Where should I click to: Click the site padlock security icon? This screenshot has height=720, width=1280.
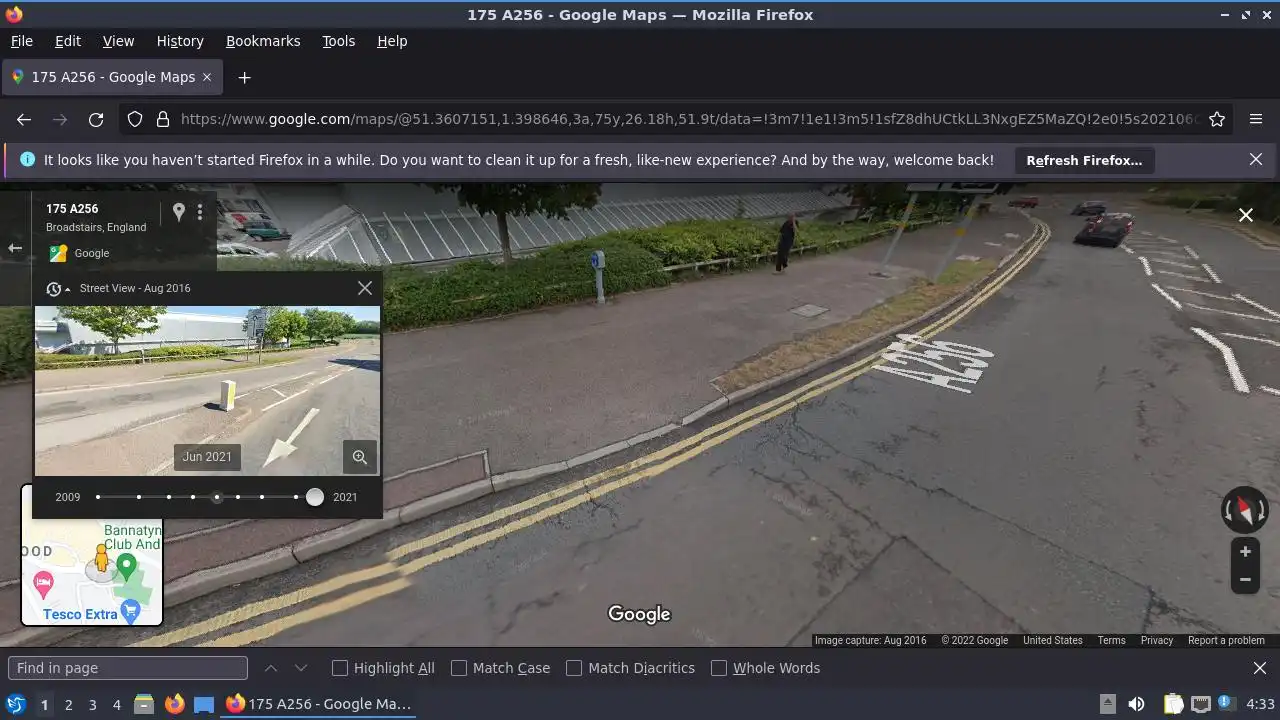click(163, 119)
